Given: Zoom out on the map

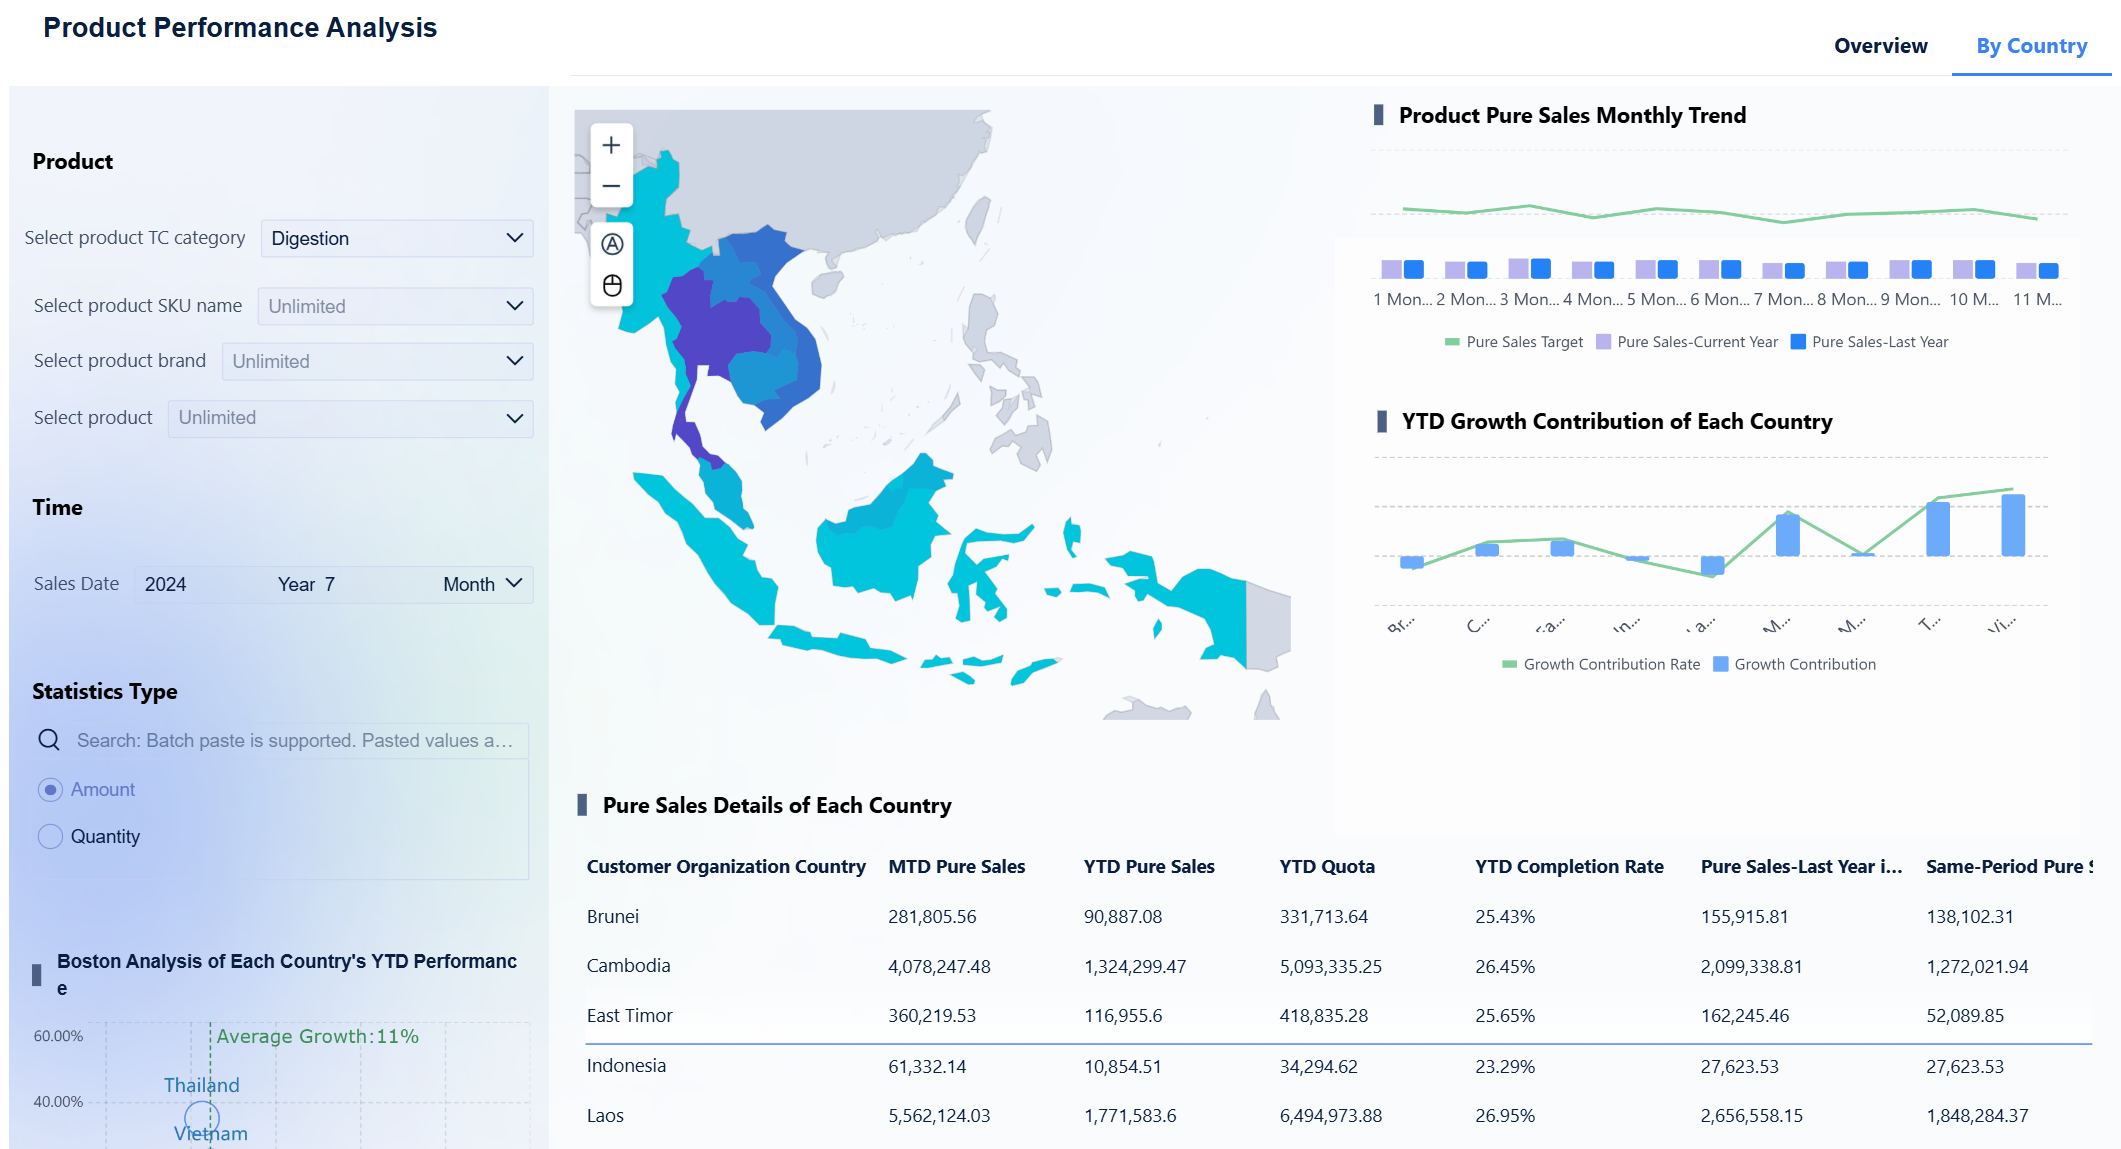Looking at the screenshot, I should tap(611, 186).
